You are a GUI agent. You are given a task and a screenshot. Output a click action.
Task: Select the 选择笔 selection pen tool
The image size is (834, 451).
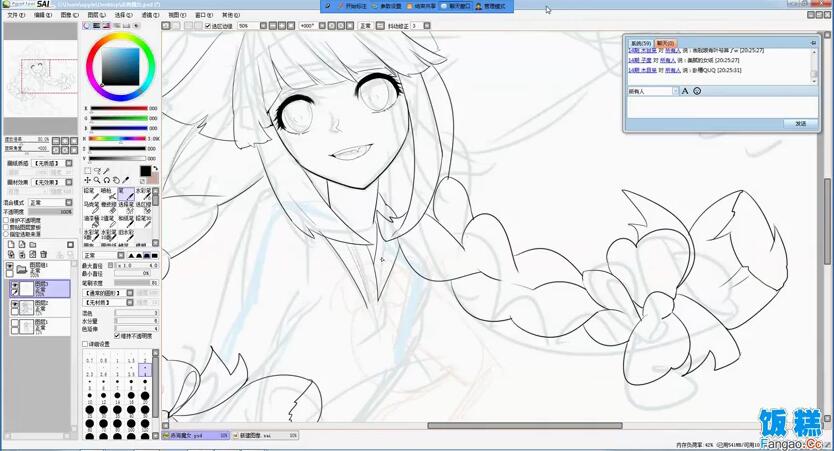(x=126, y=207)
